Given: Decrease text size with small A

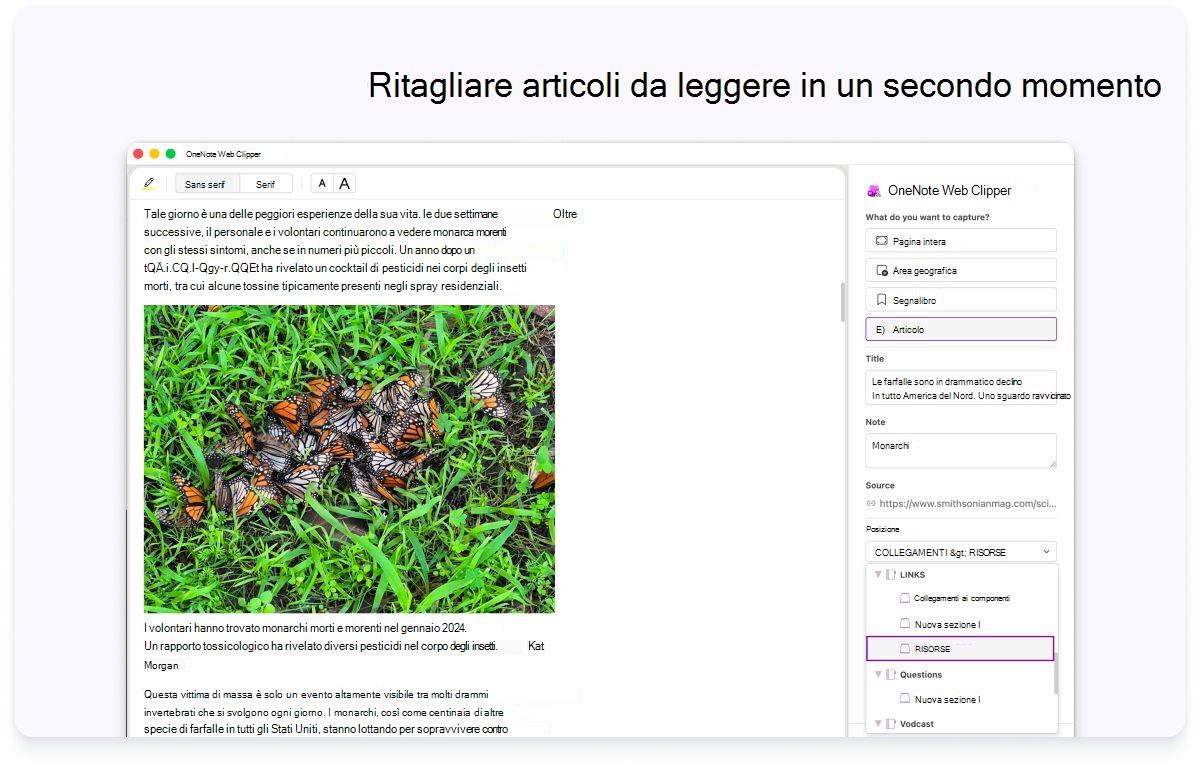Looking at the screenshot, I should click(x=322, y=183).
